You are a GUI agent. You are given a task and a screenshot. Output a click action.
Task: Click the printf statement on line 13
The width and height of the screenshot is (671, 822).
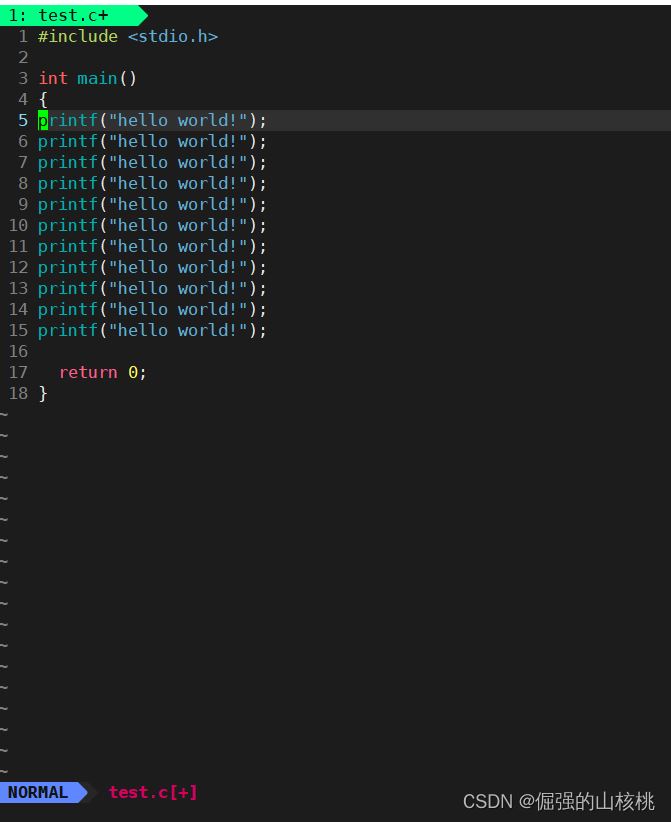point(152,288)
